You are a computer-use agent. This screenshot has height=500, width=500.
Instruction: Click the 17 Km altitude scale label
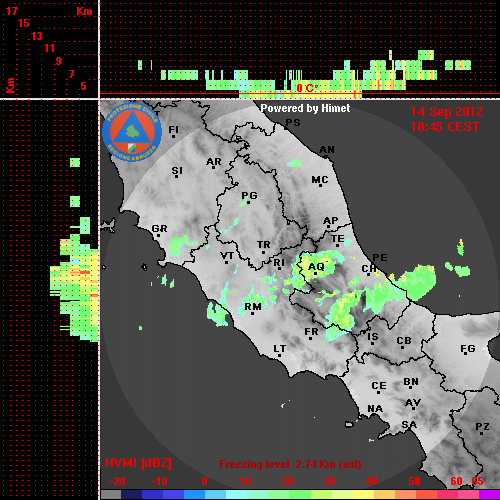coord(11,11)
